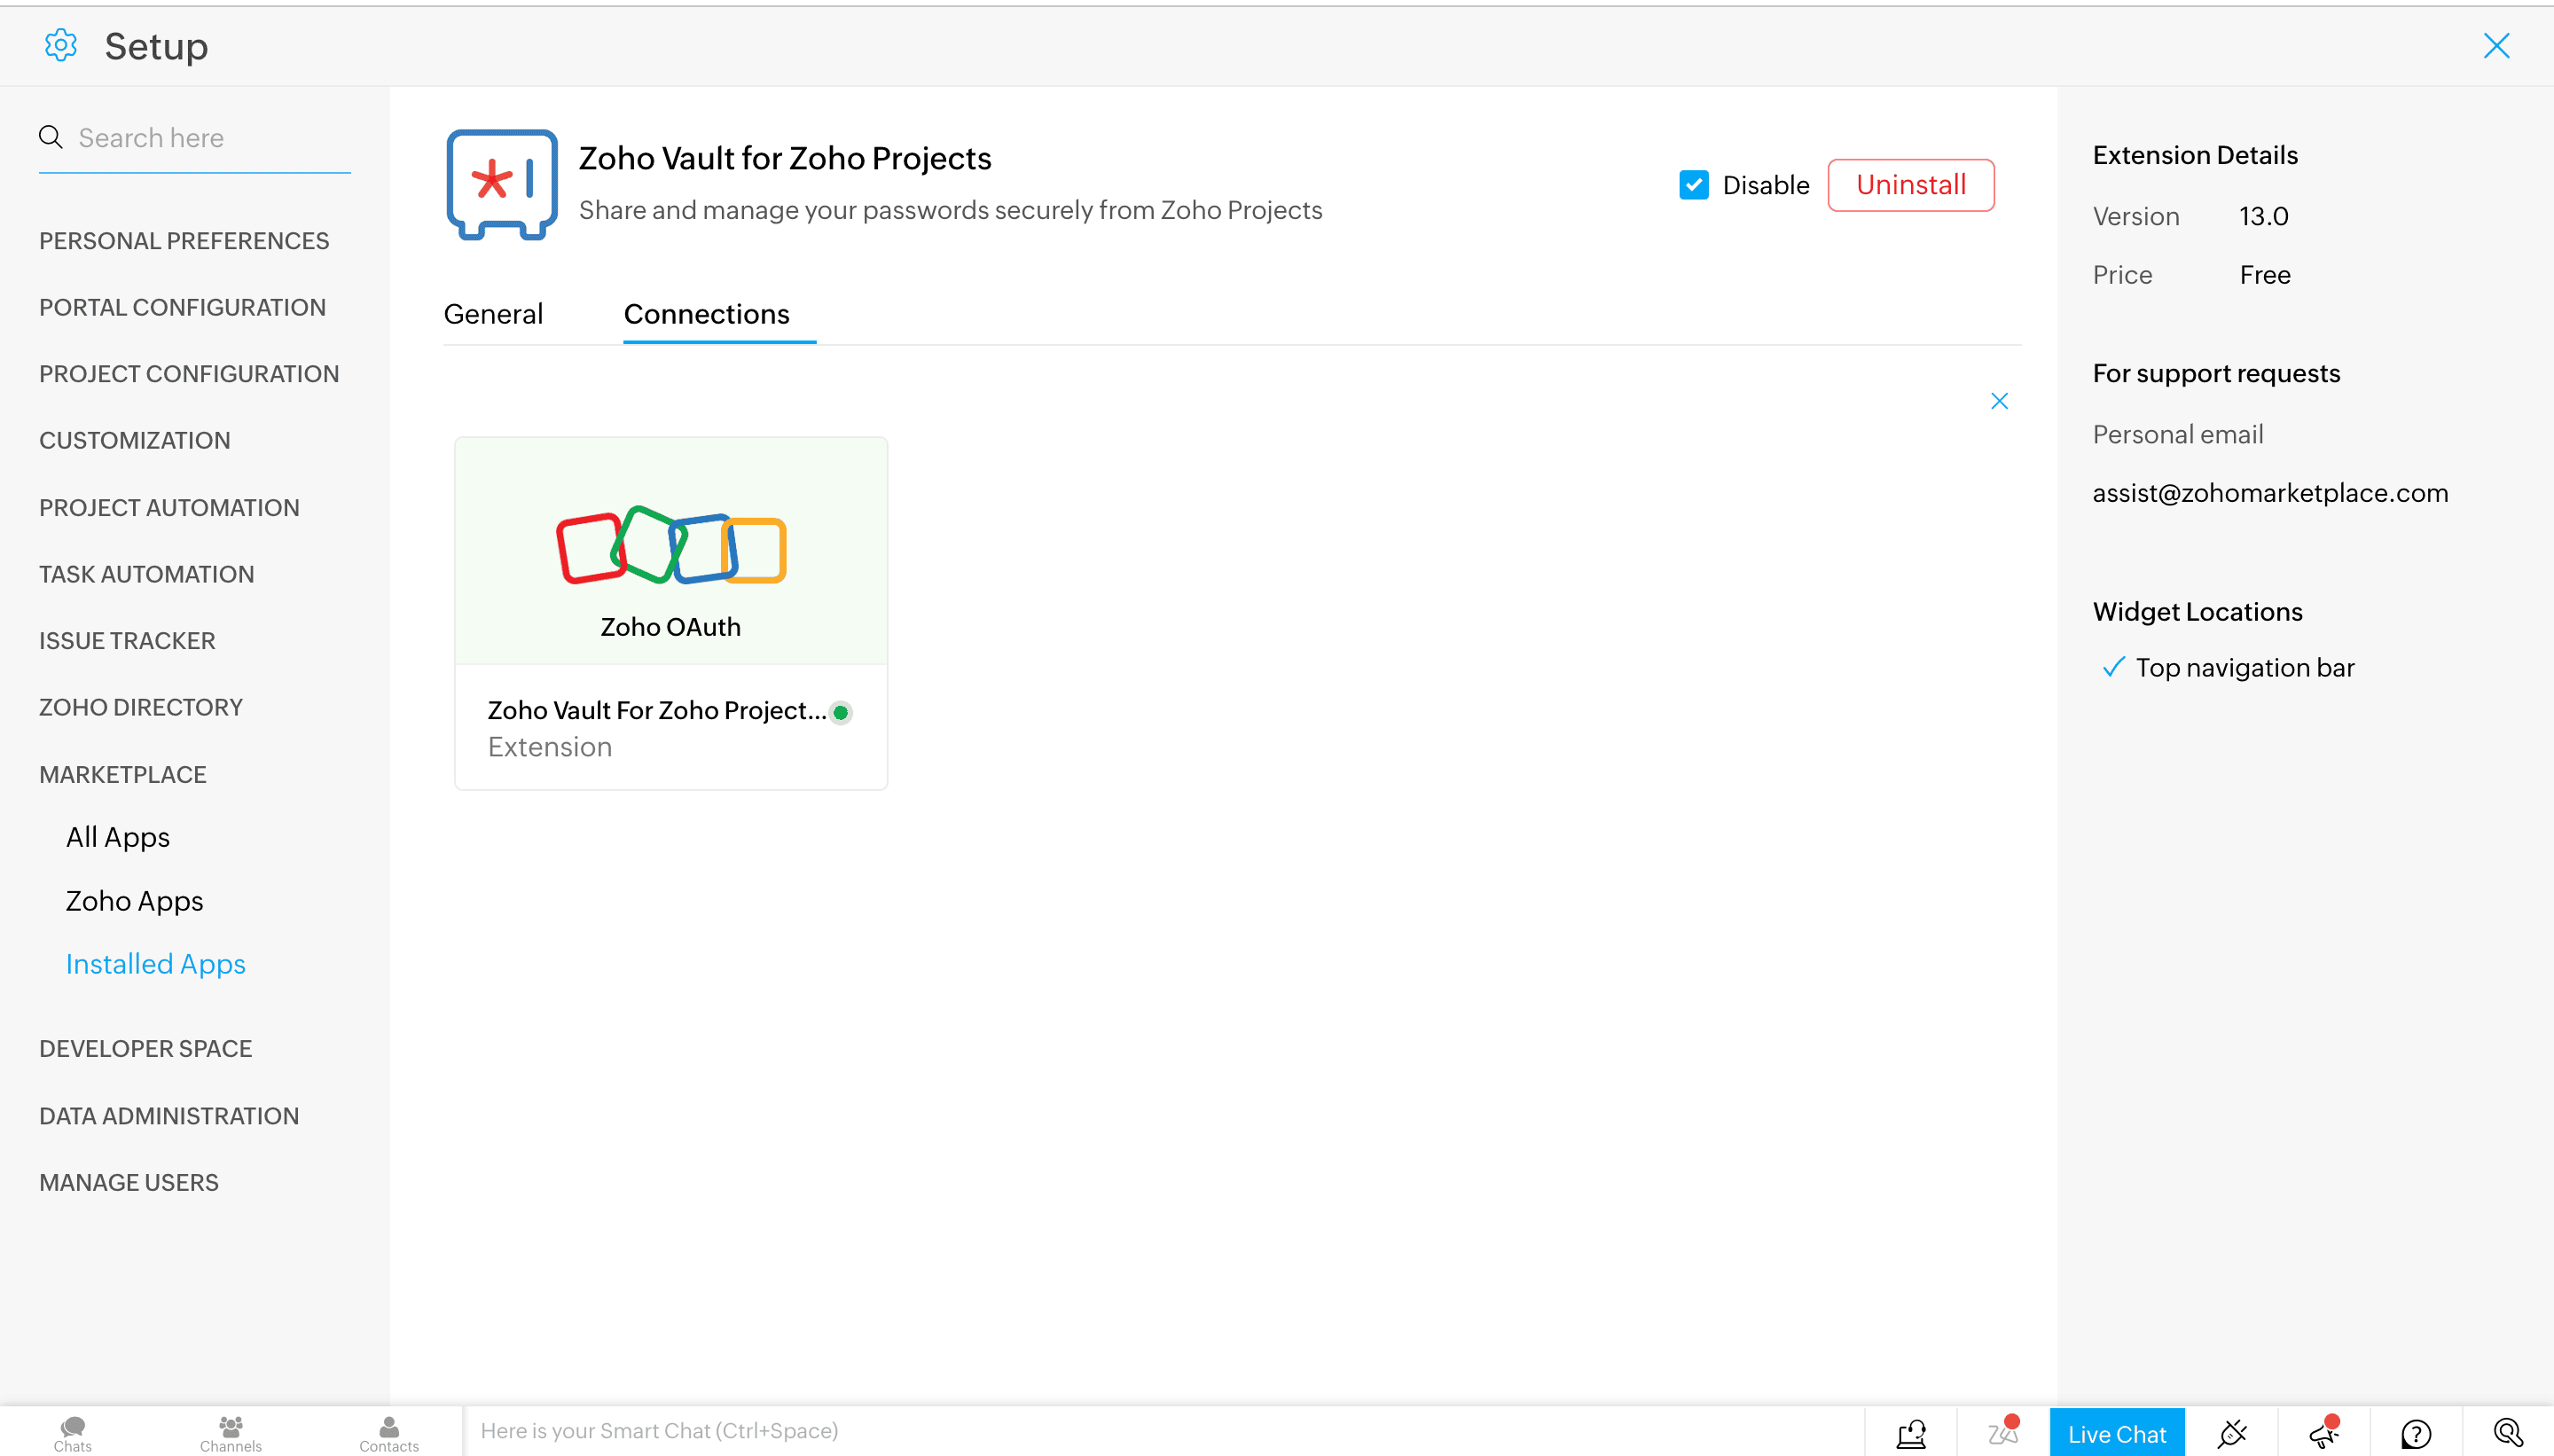Click the bottom bar search icon

click(2508, 1433)
